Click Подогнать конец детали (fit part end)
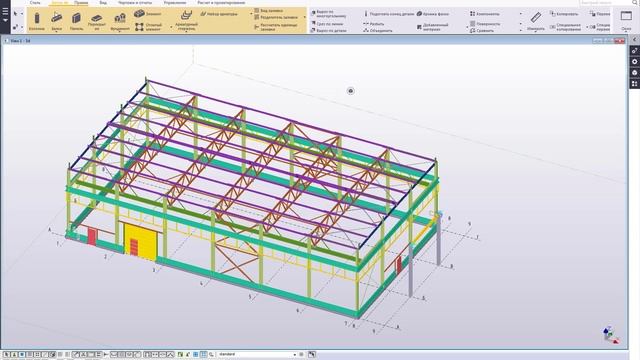 [389, 14]
